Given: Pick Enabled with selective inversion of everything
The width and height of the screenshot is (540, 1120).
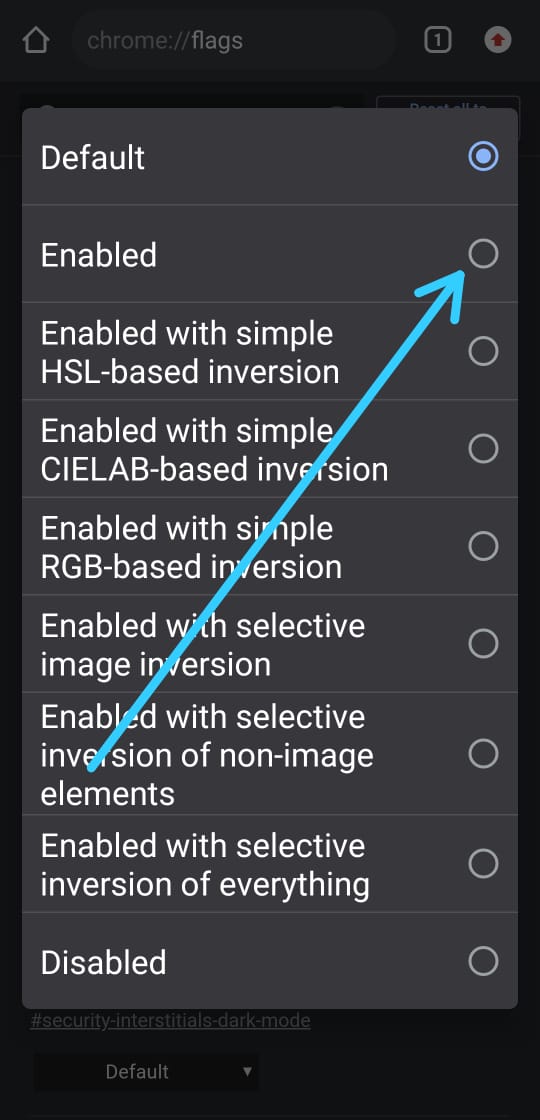Looking at the screenshot, I should click(269, 864).
